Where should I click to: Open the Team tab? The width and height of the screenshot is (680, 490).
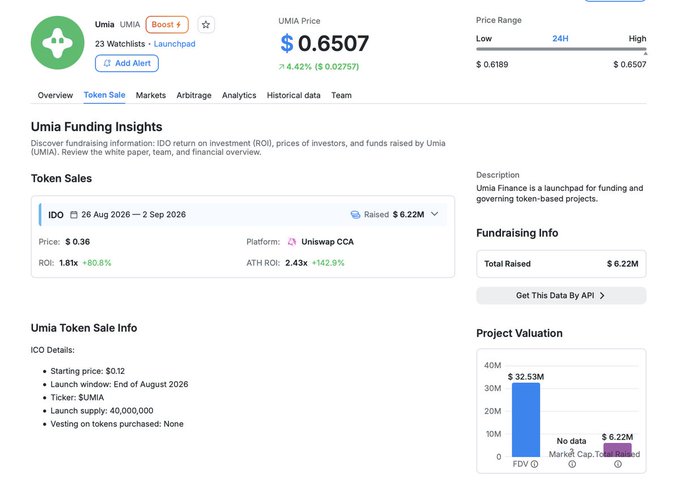click(341, 95)
